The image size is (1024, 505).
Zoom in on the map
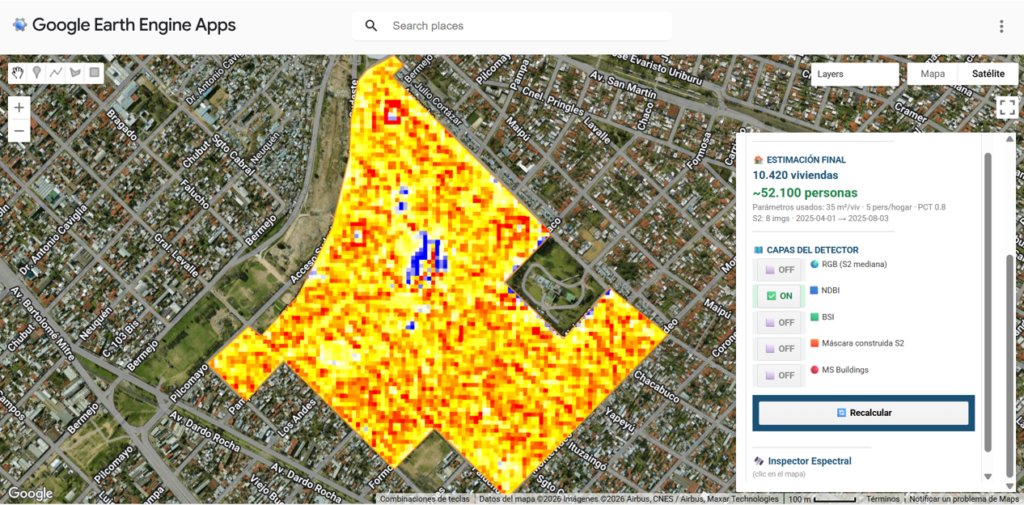point(19,107)
